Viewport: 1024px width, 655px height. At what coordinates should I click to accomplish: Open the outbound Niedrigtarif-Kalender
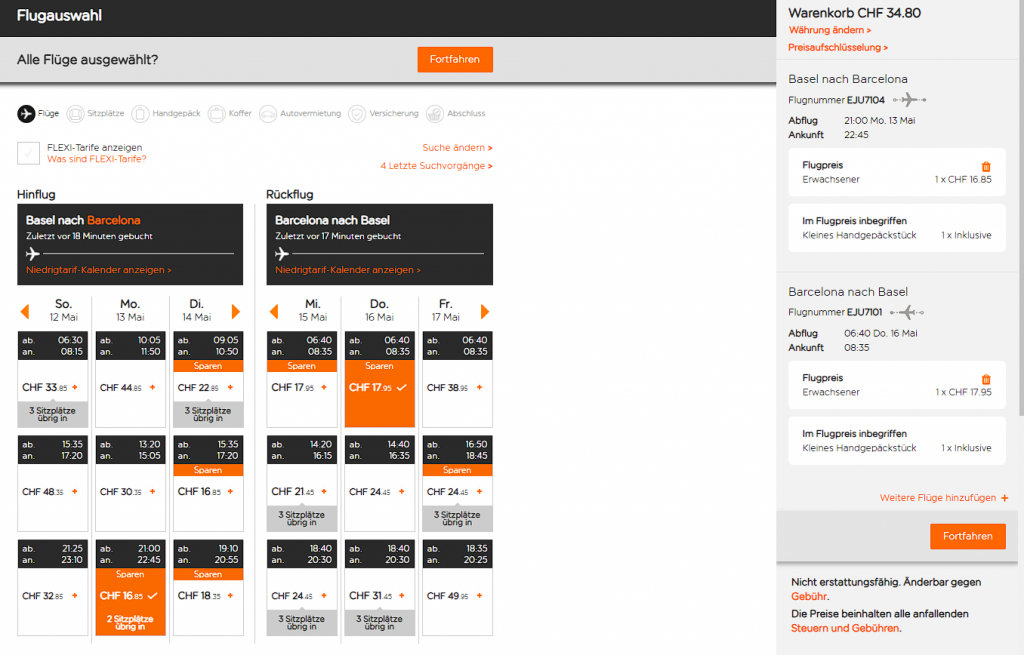pos(99,270)
